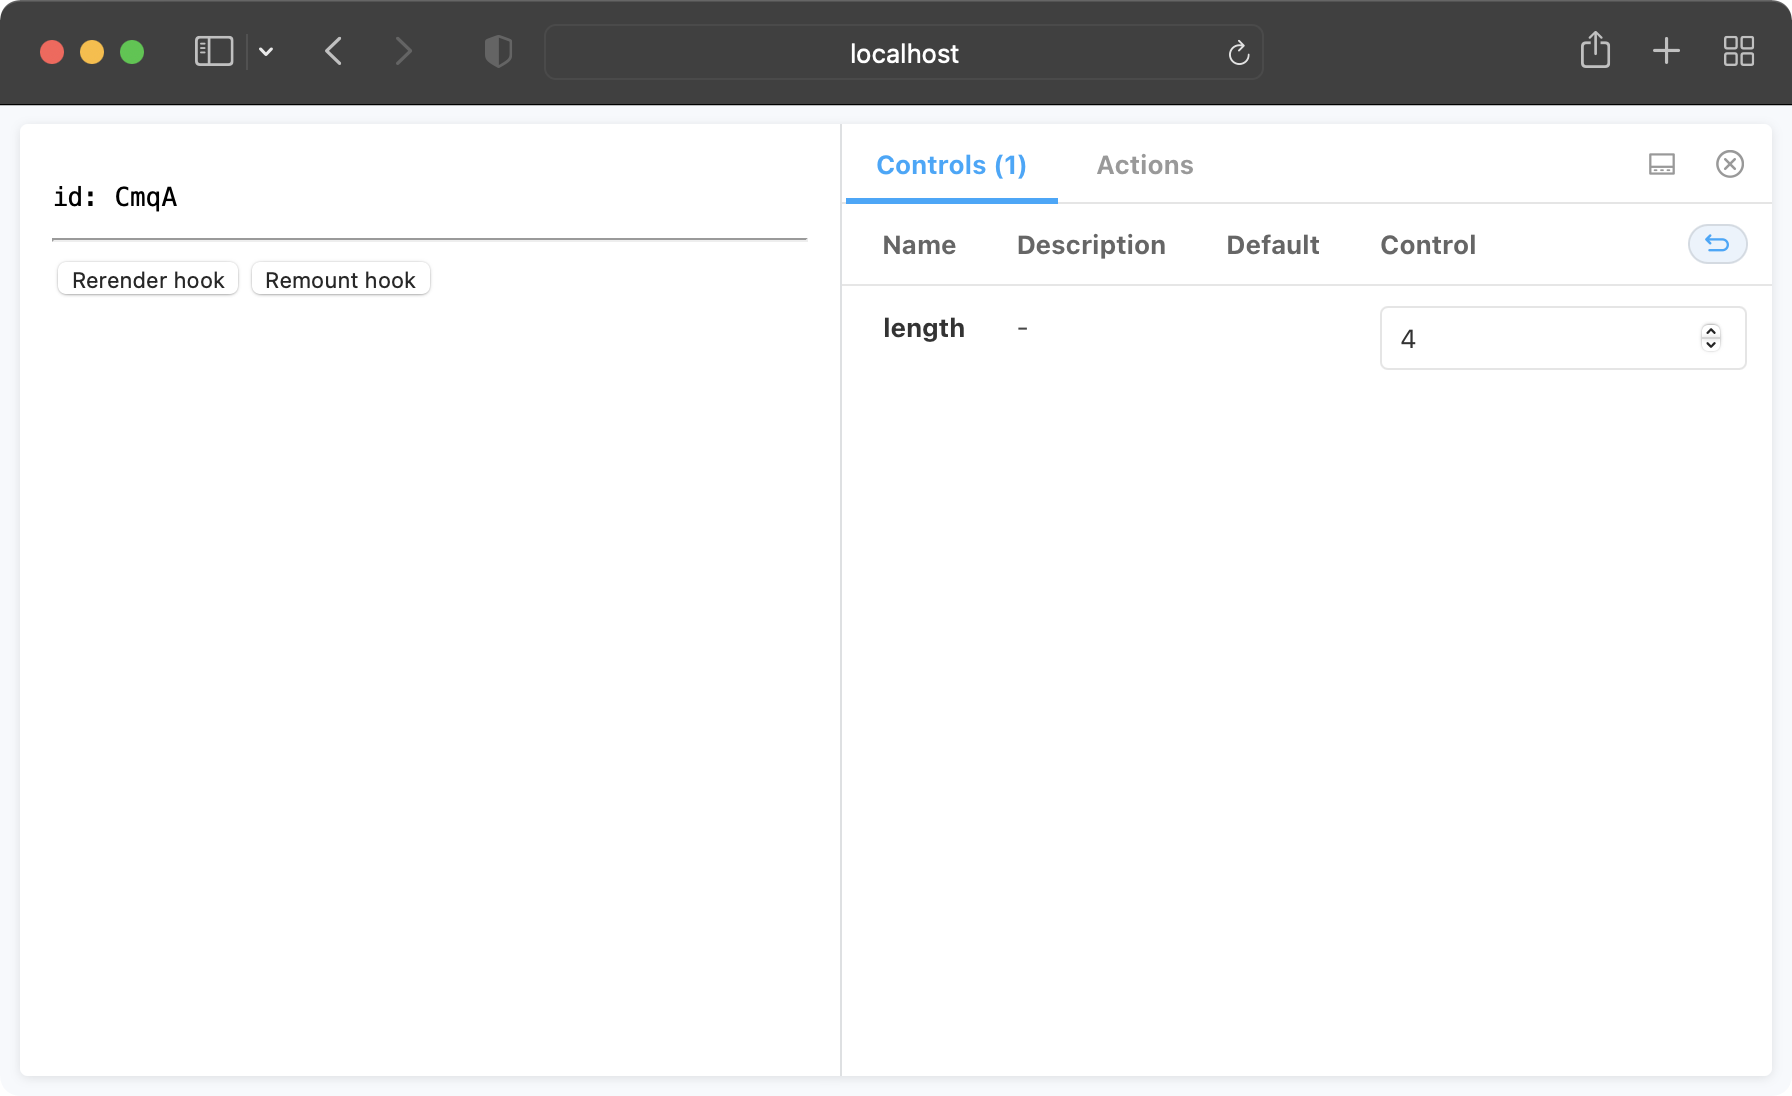Click the share icon in browser toolbar
Image resolution: width=1792 pixels, height=1096 pixels.
(x=1596, y=51)
